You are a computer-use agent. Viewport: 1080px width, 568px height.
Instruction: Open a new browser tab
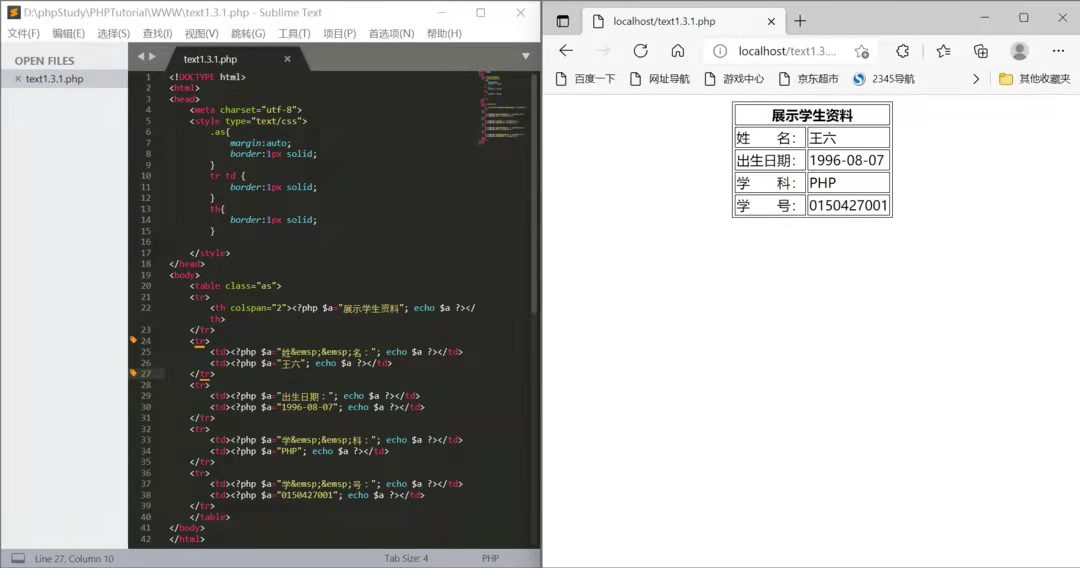point(800,21)
